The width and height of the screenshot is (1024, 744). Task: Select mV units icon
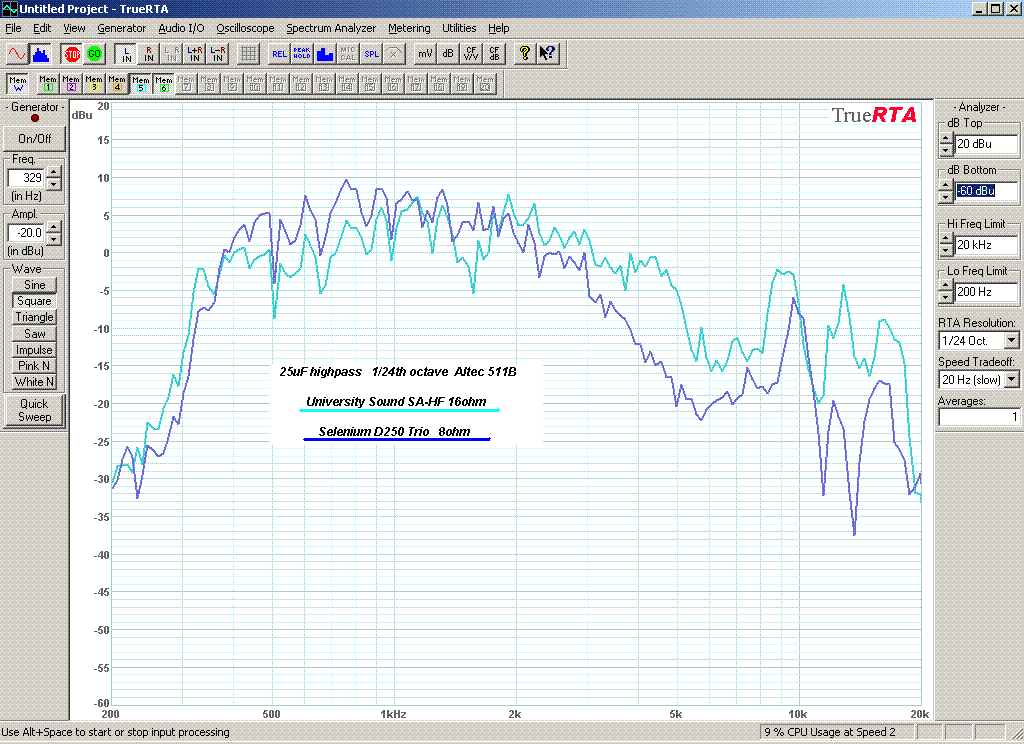pyautogui.click(x=424, y=54)
